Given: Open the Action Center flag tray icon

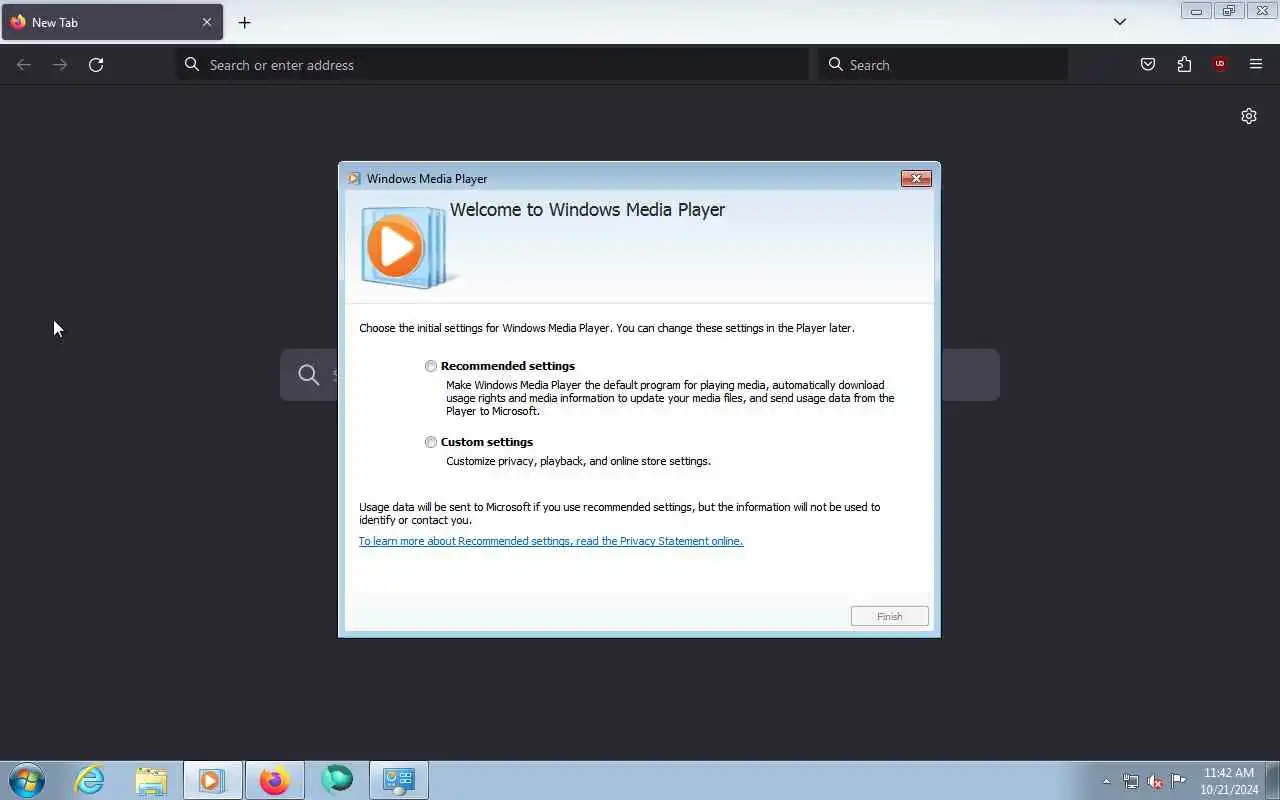Looking at the screenshot, I should pos(1179,782).
